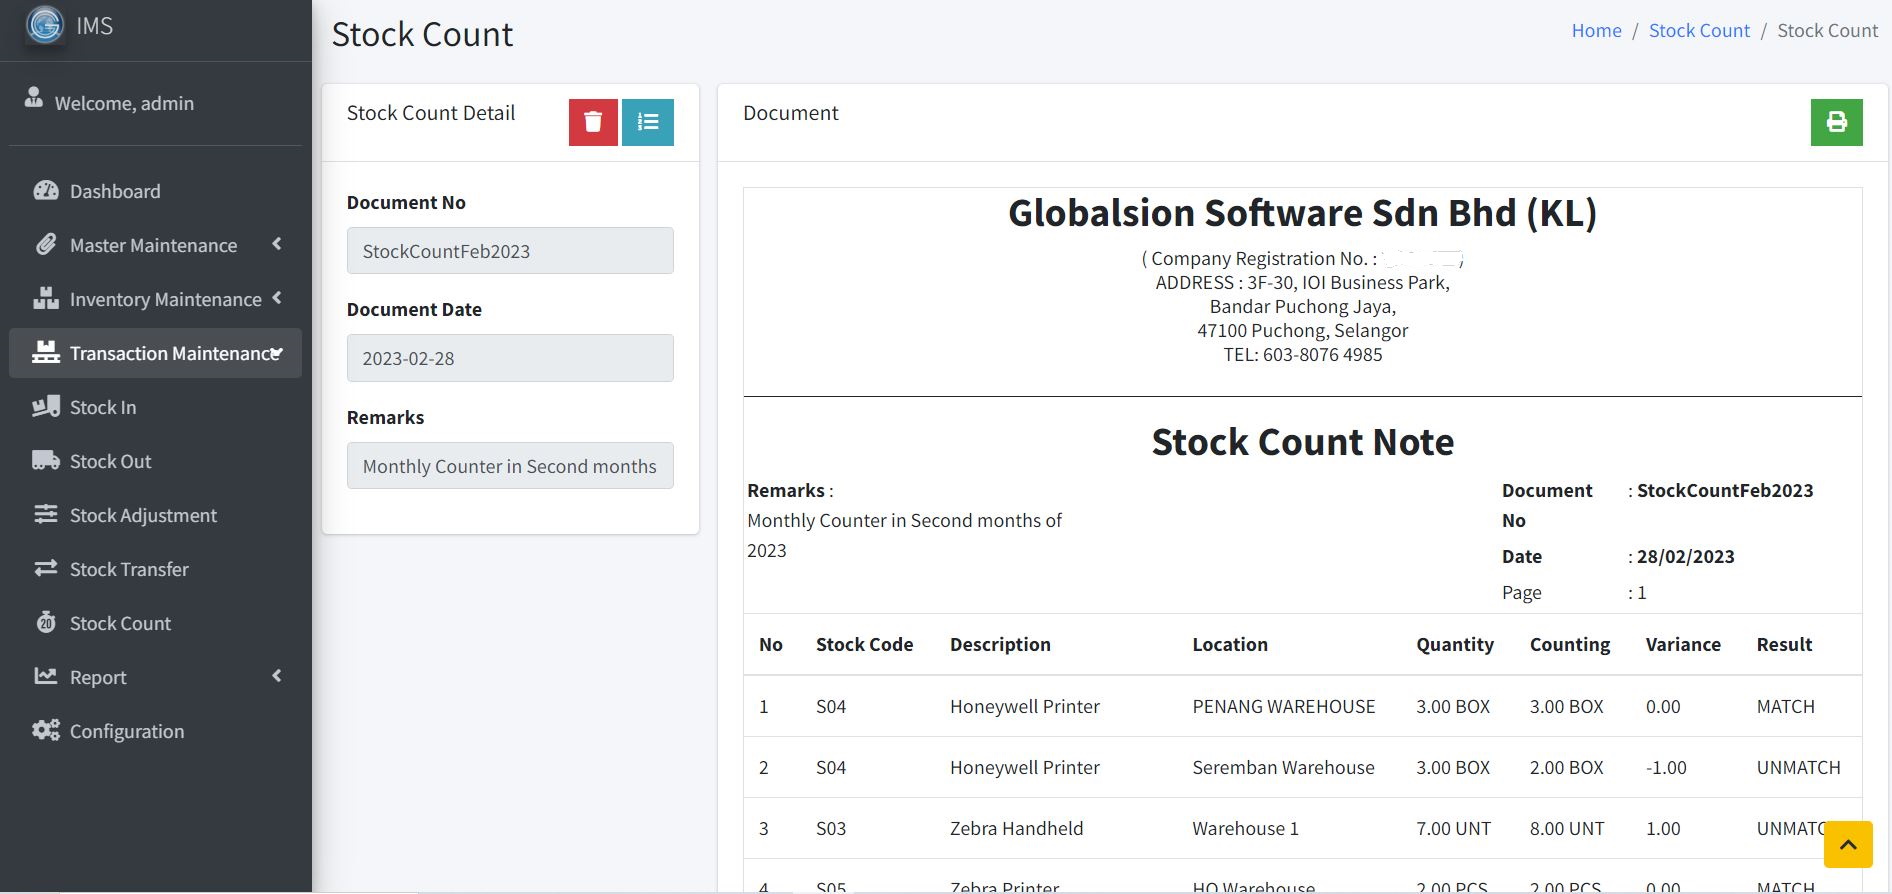Screen dimensions: 1892x894
Task: Click the Dashboard gauge icon
Action: 46,191
